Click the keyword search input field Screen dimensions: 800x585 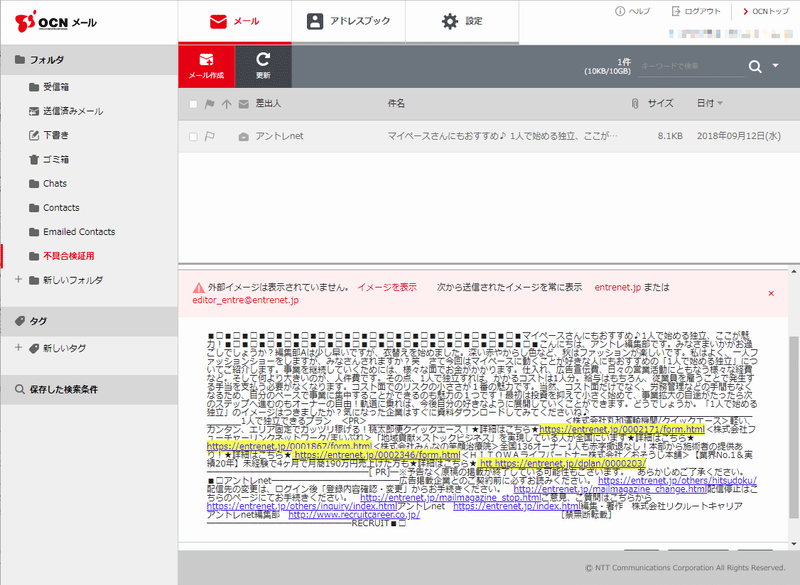691,66
